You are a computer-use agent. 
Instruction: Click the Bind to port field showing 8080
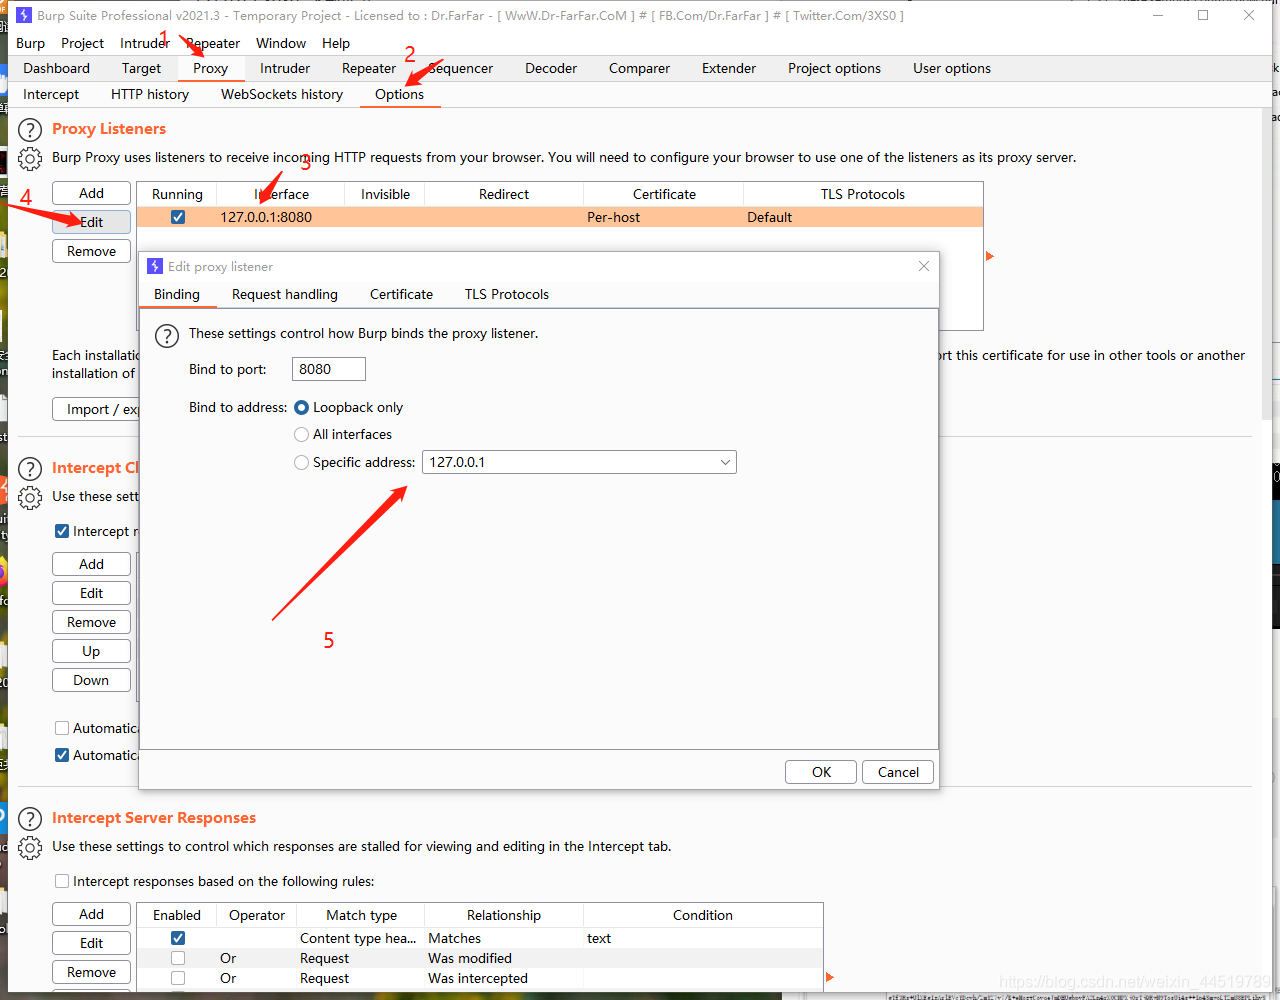pyautogui.click(x=328, y=368)
